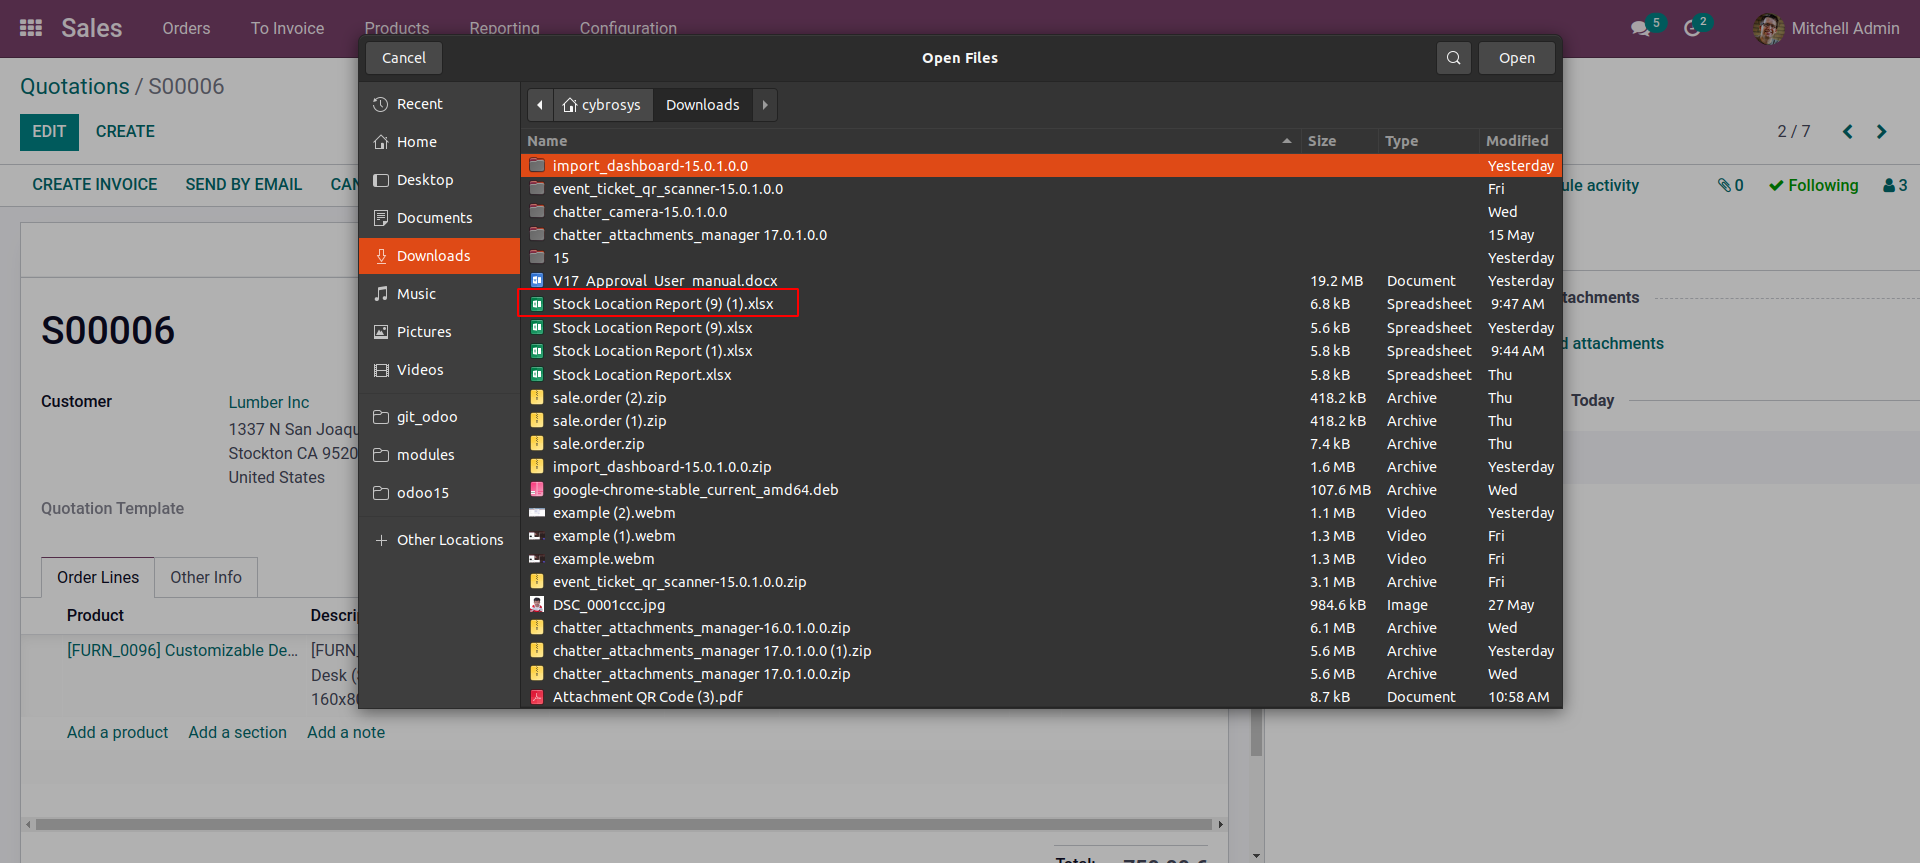Open Home in the file dialog sidebar
This screenshot has height=863, width=1920.
(x=439, y=142)
